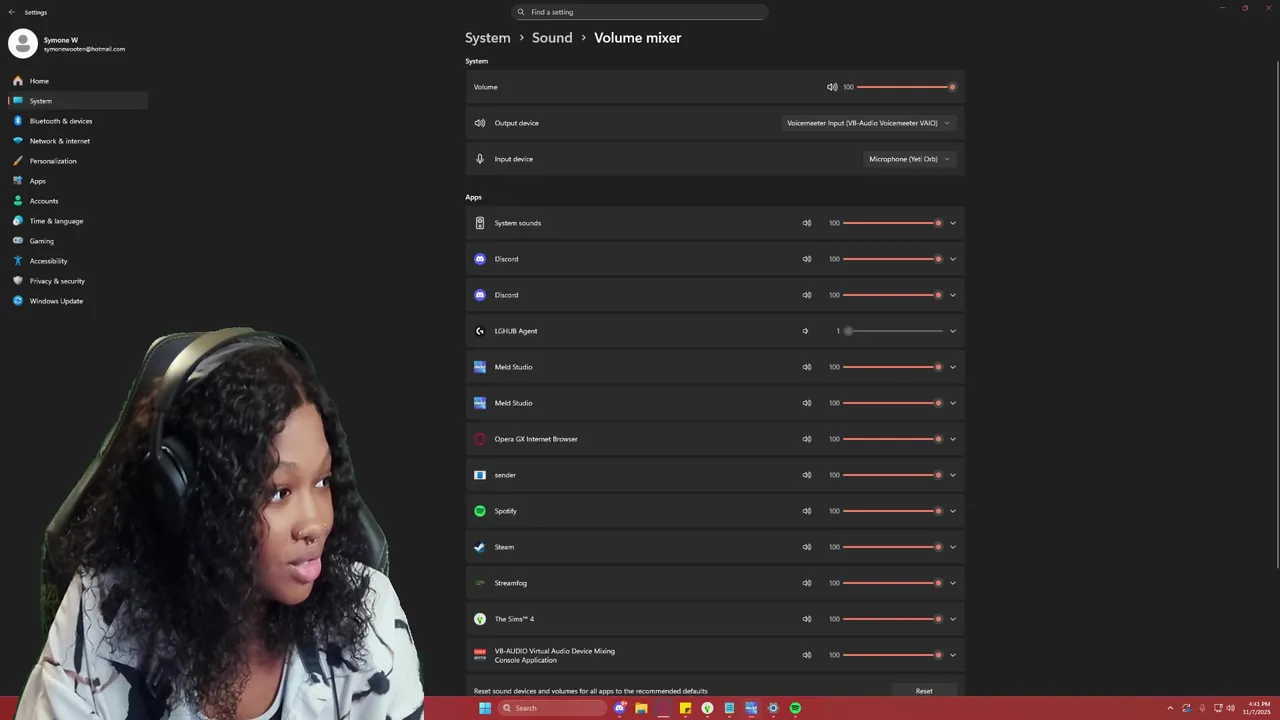Mute Opera GX Internet Browser

tap(807, 439)
